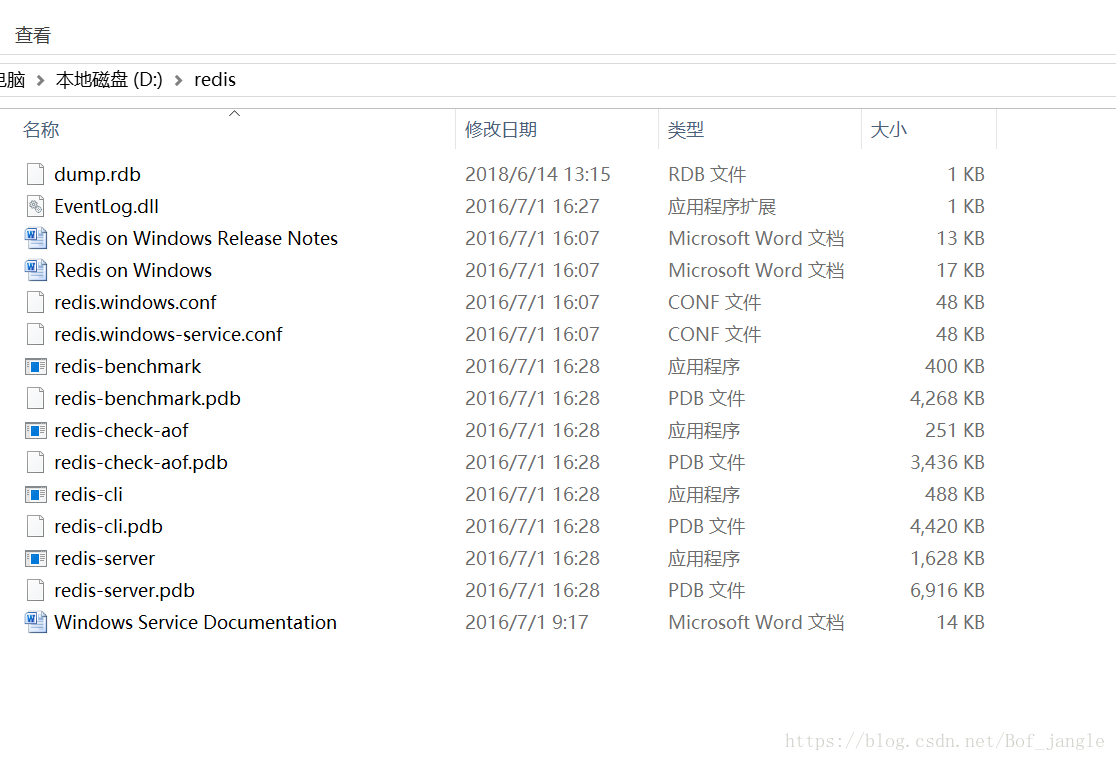Click the redis.windows-service.conf file icon
Screen dimensions: 1116x761
point(36,335)
